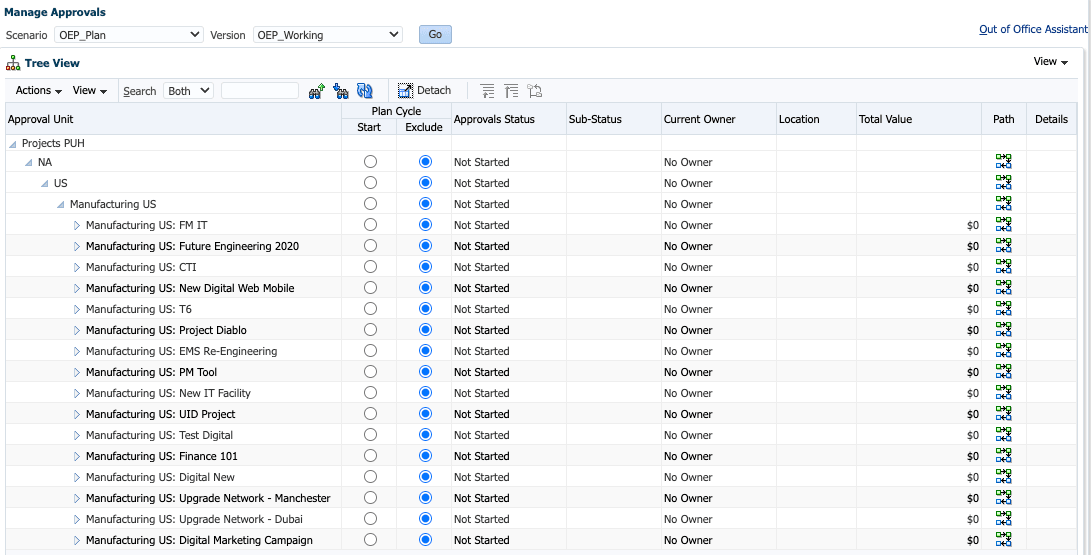Expand the Manufacturing US: FM IT node
This screenshot has width=1091, height=555.
[x=77, y=225]
